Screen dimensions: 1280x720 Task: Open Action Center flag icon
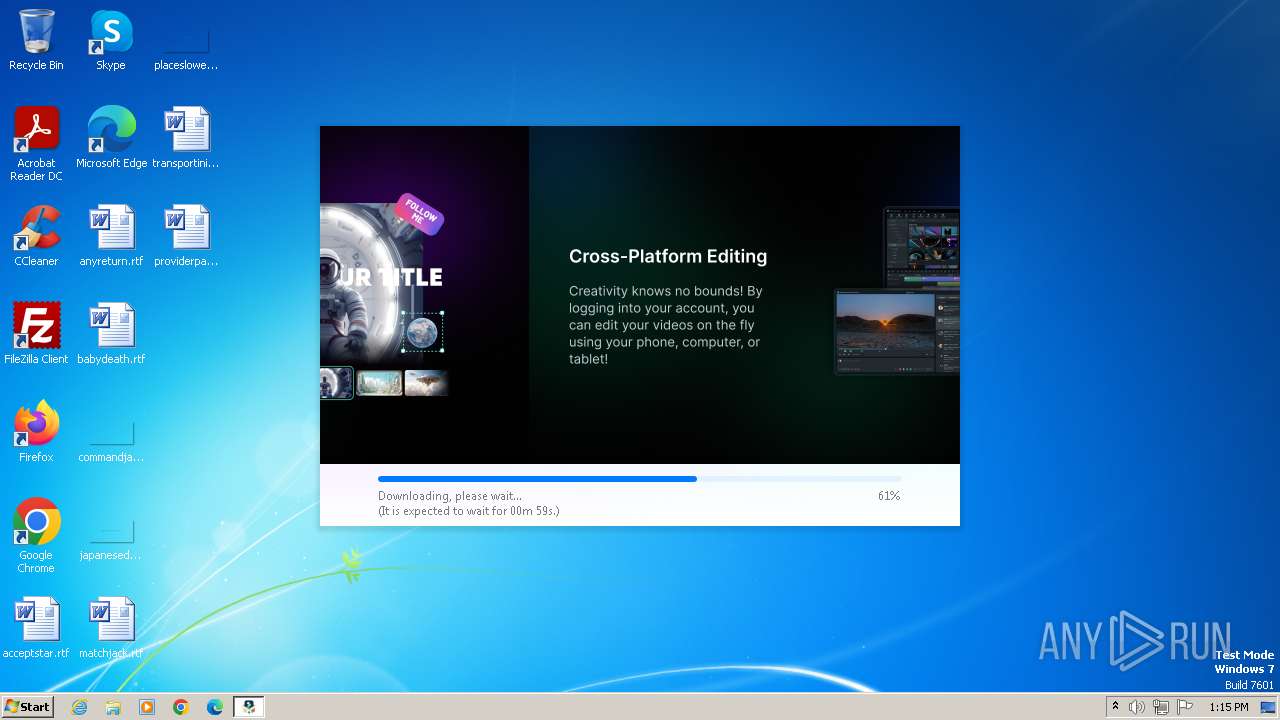coord(1185,707)
